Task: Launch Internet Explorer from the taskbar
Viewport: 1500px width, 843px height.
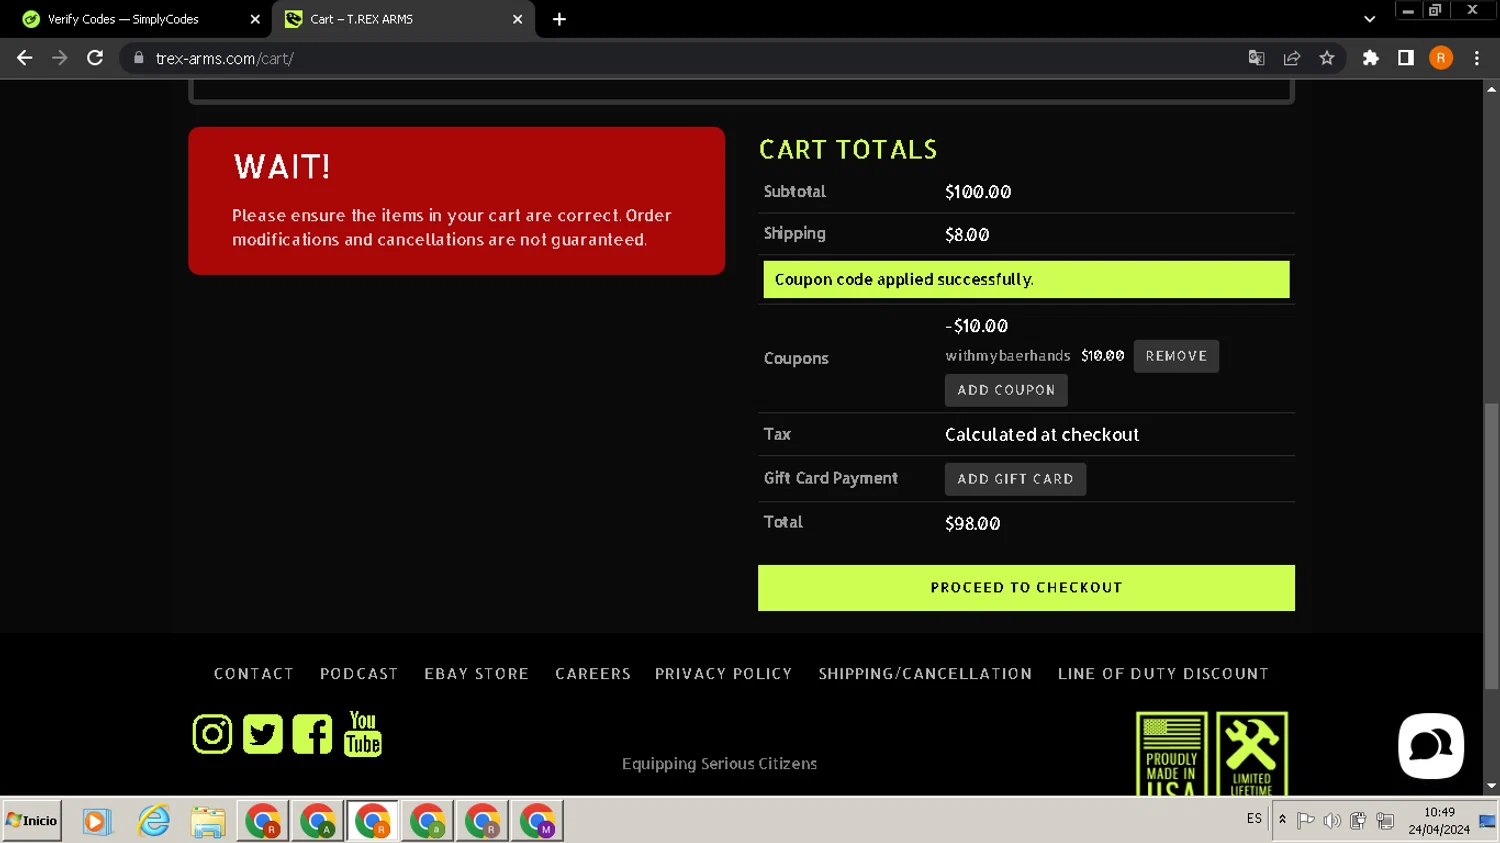Action: (153, 821)
